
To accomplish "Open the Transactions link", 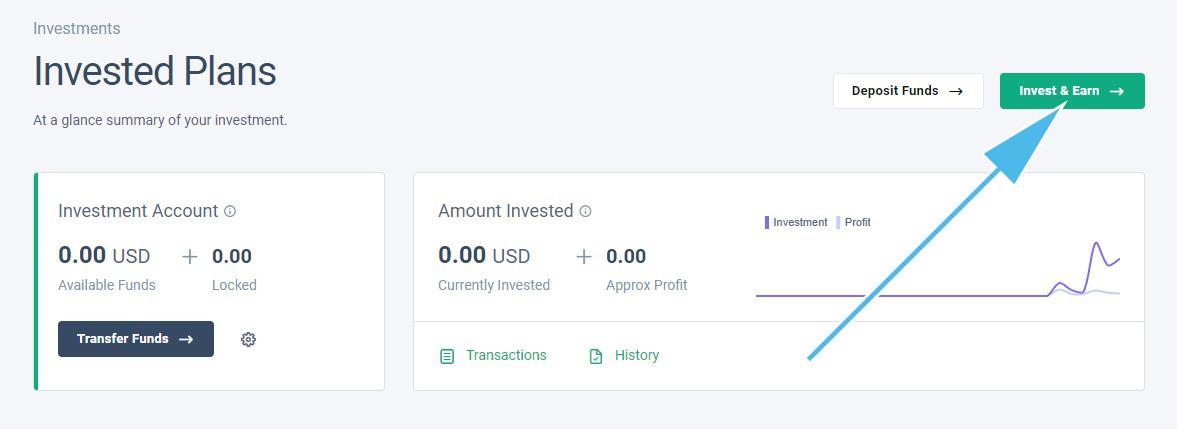I will 506,355.
